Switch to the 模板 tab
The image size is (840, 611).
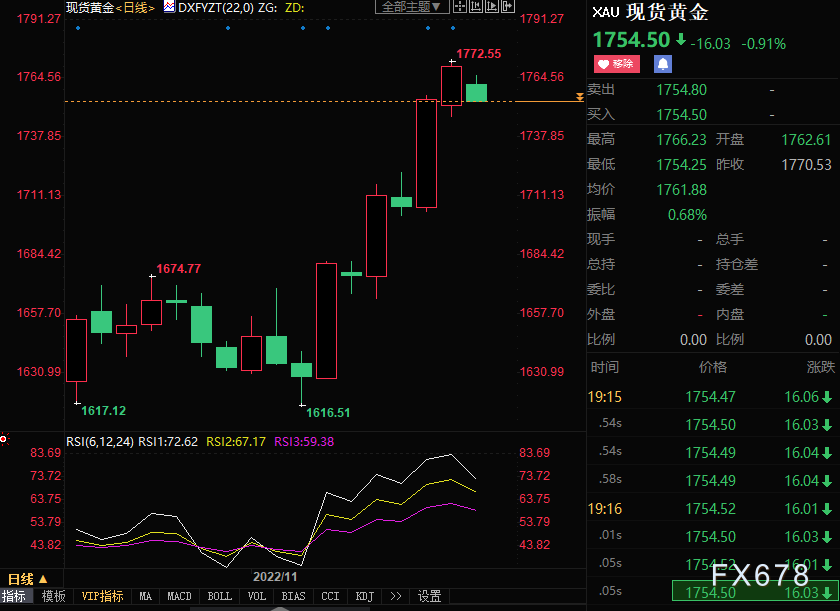click(x=53, y=597)
